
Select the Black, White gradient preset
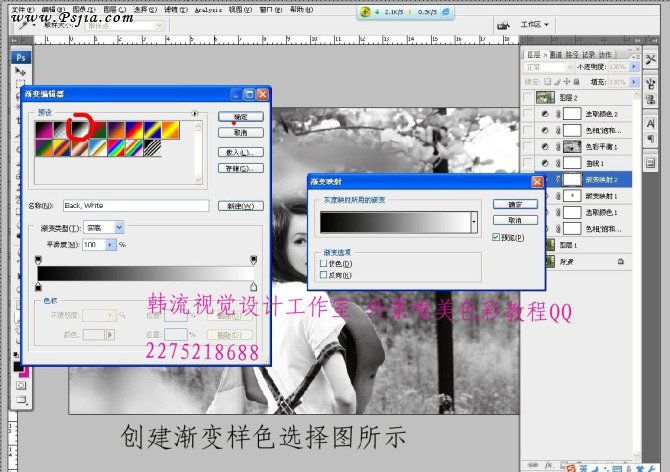point(80,130)
